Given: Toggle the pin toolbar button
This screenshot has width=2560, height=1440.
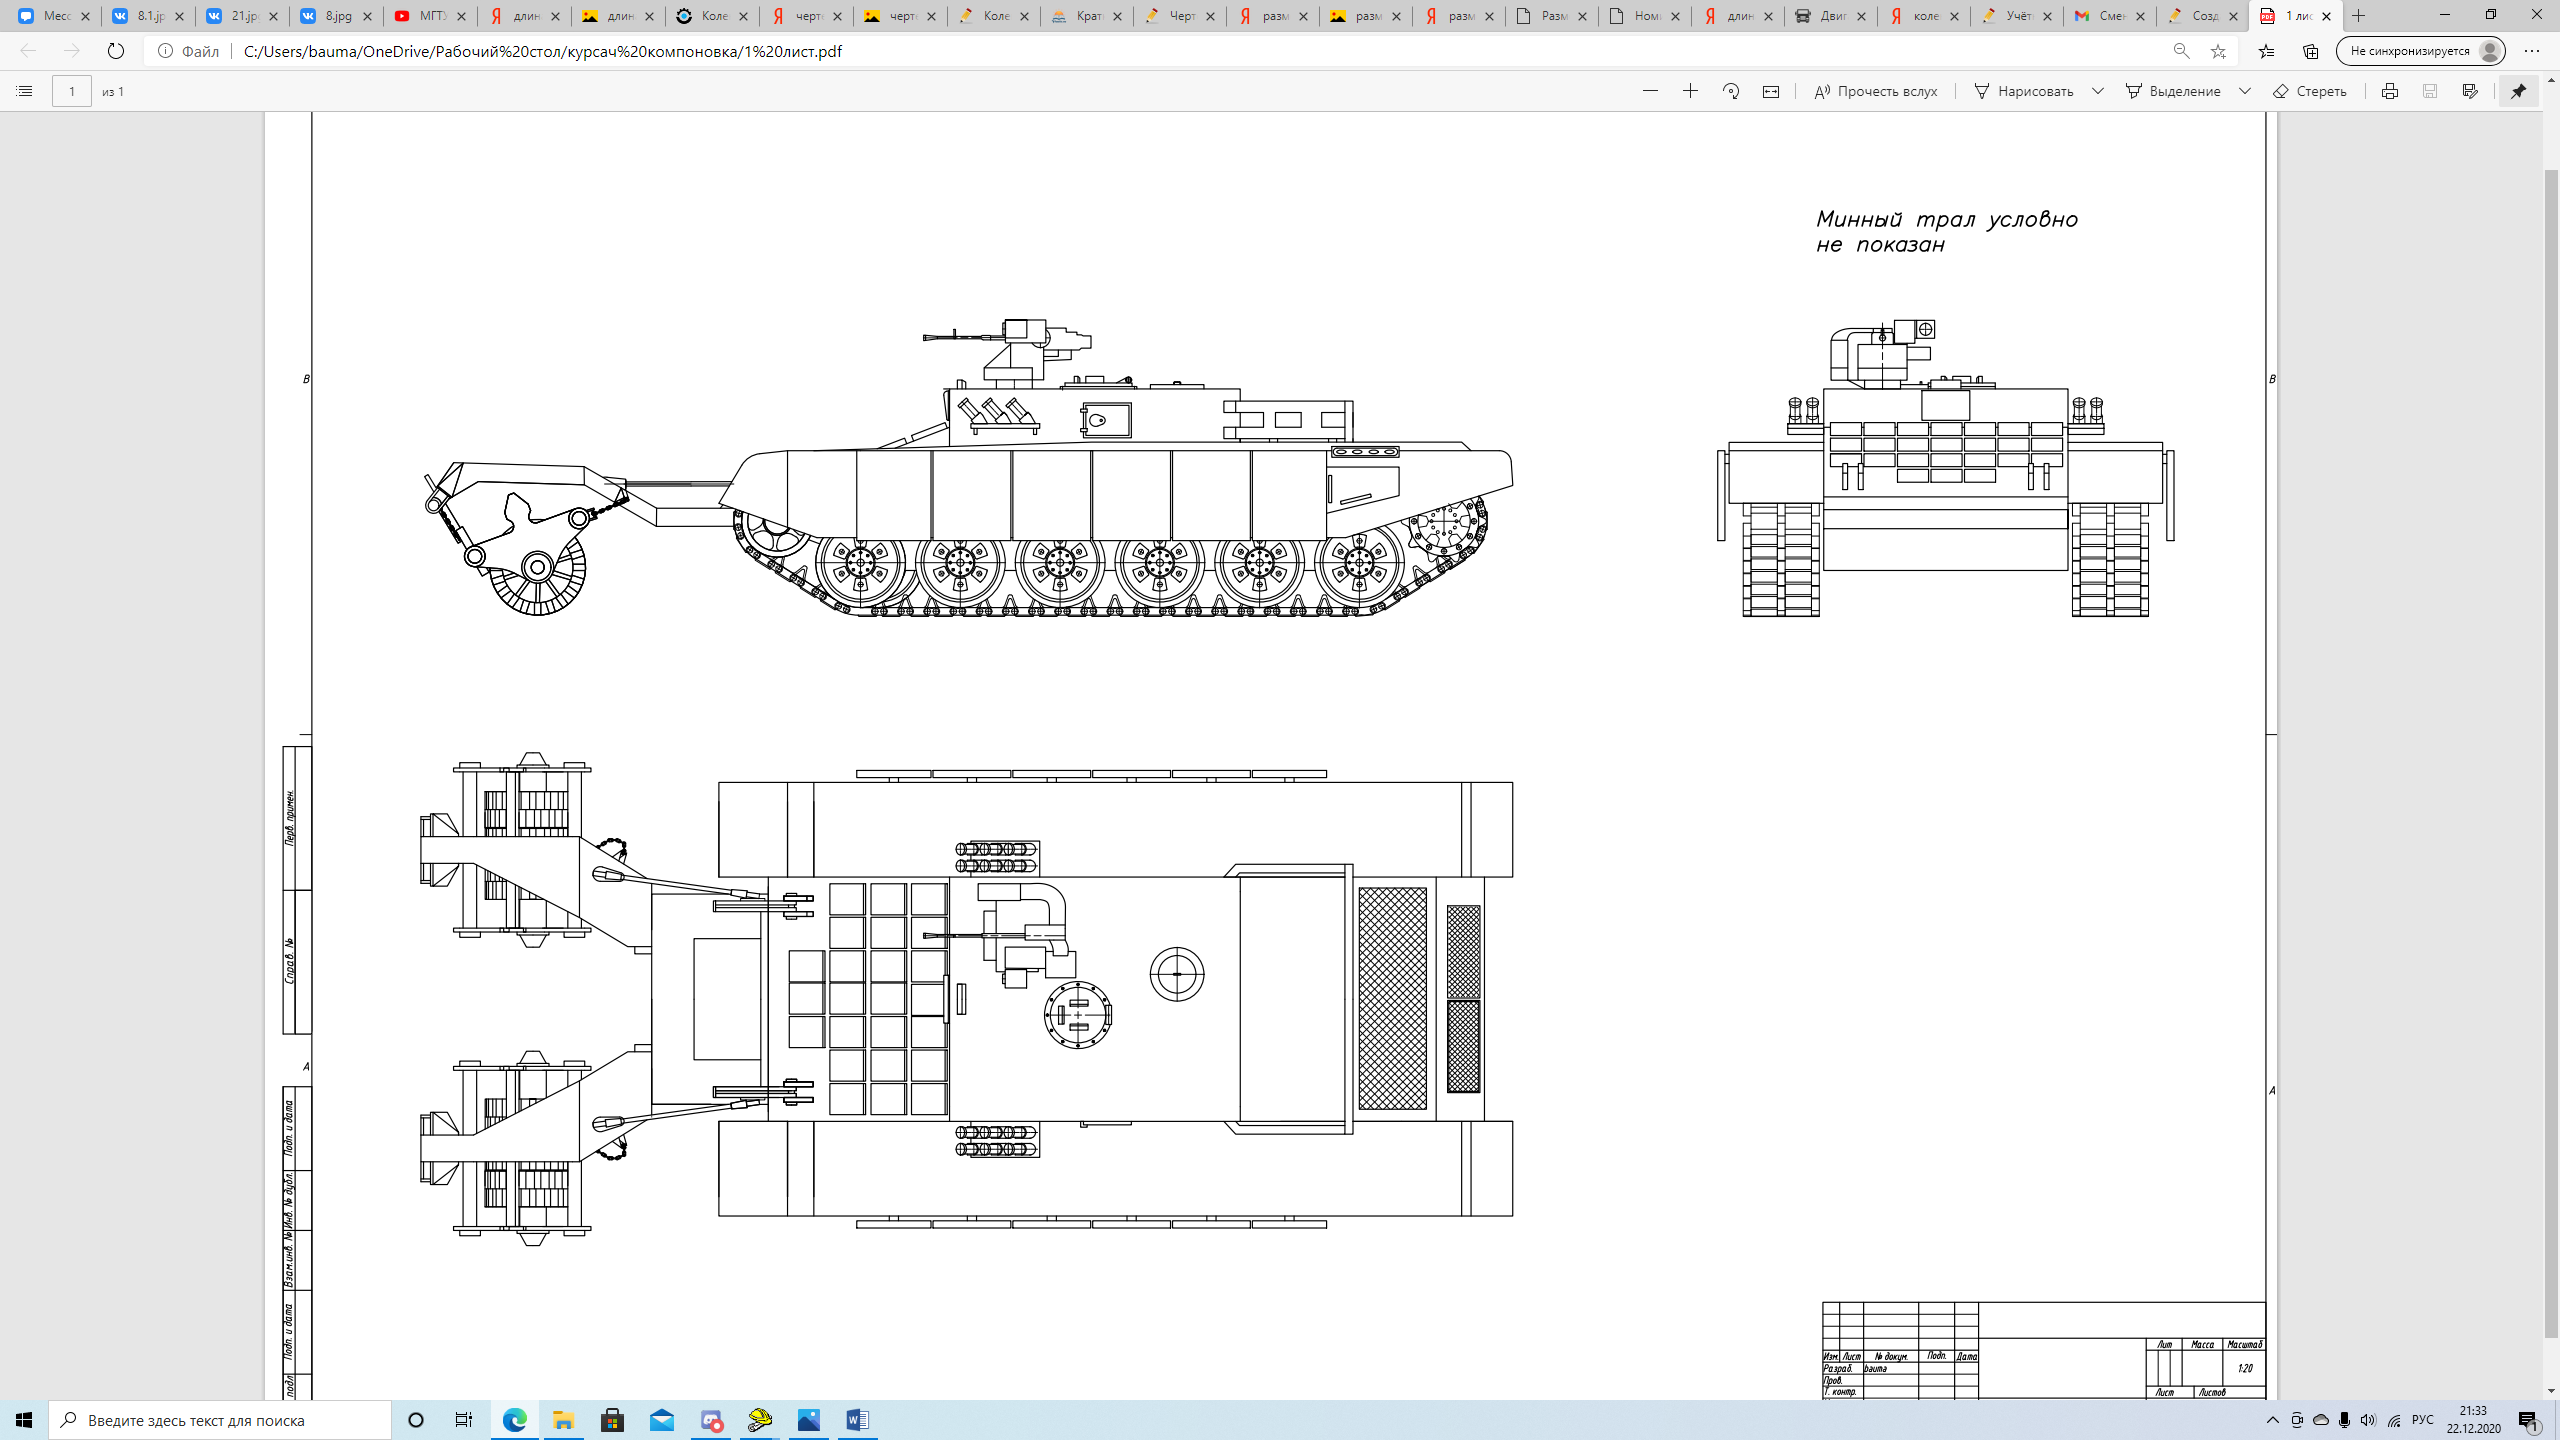Looking at the screenshot, I should (2518, 91).
